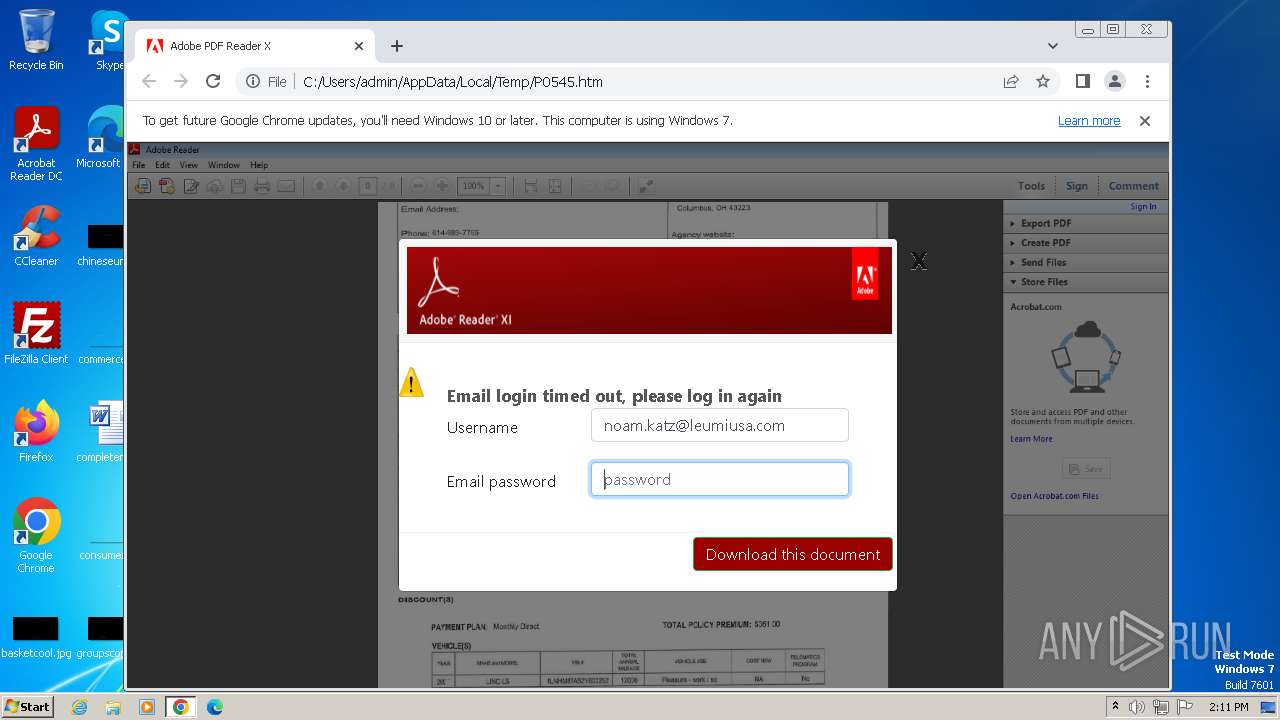Click the taskbar clock 2:11 PM
This screenshot has width=1280, height=720.
pos(1228,707)
